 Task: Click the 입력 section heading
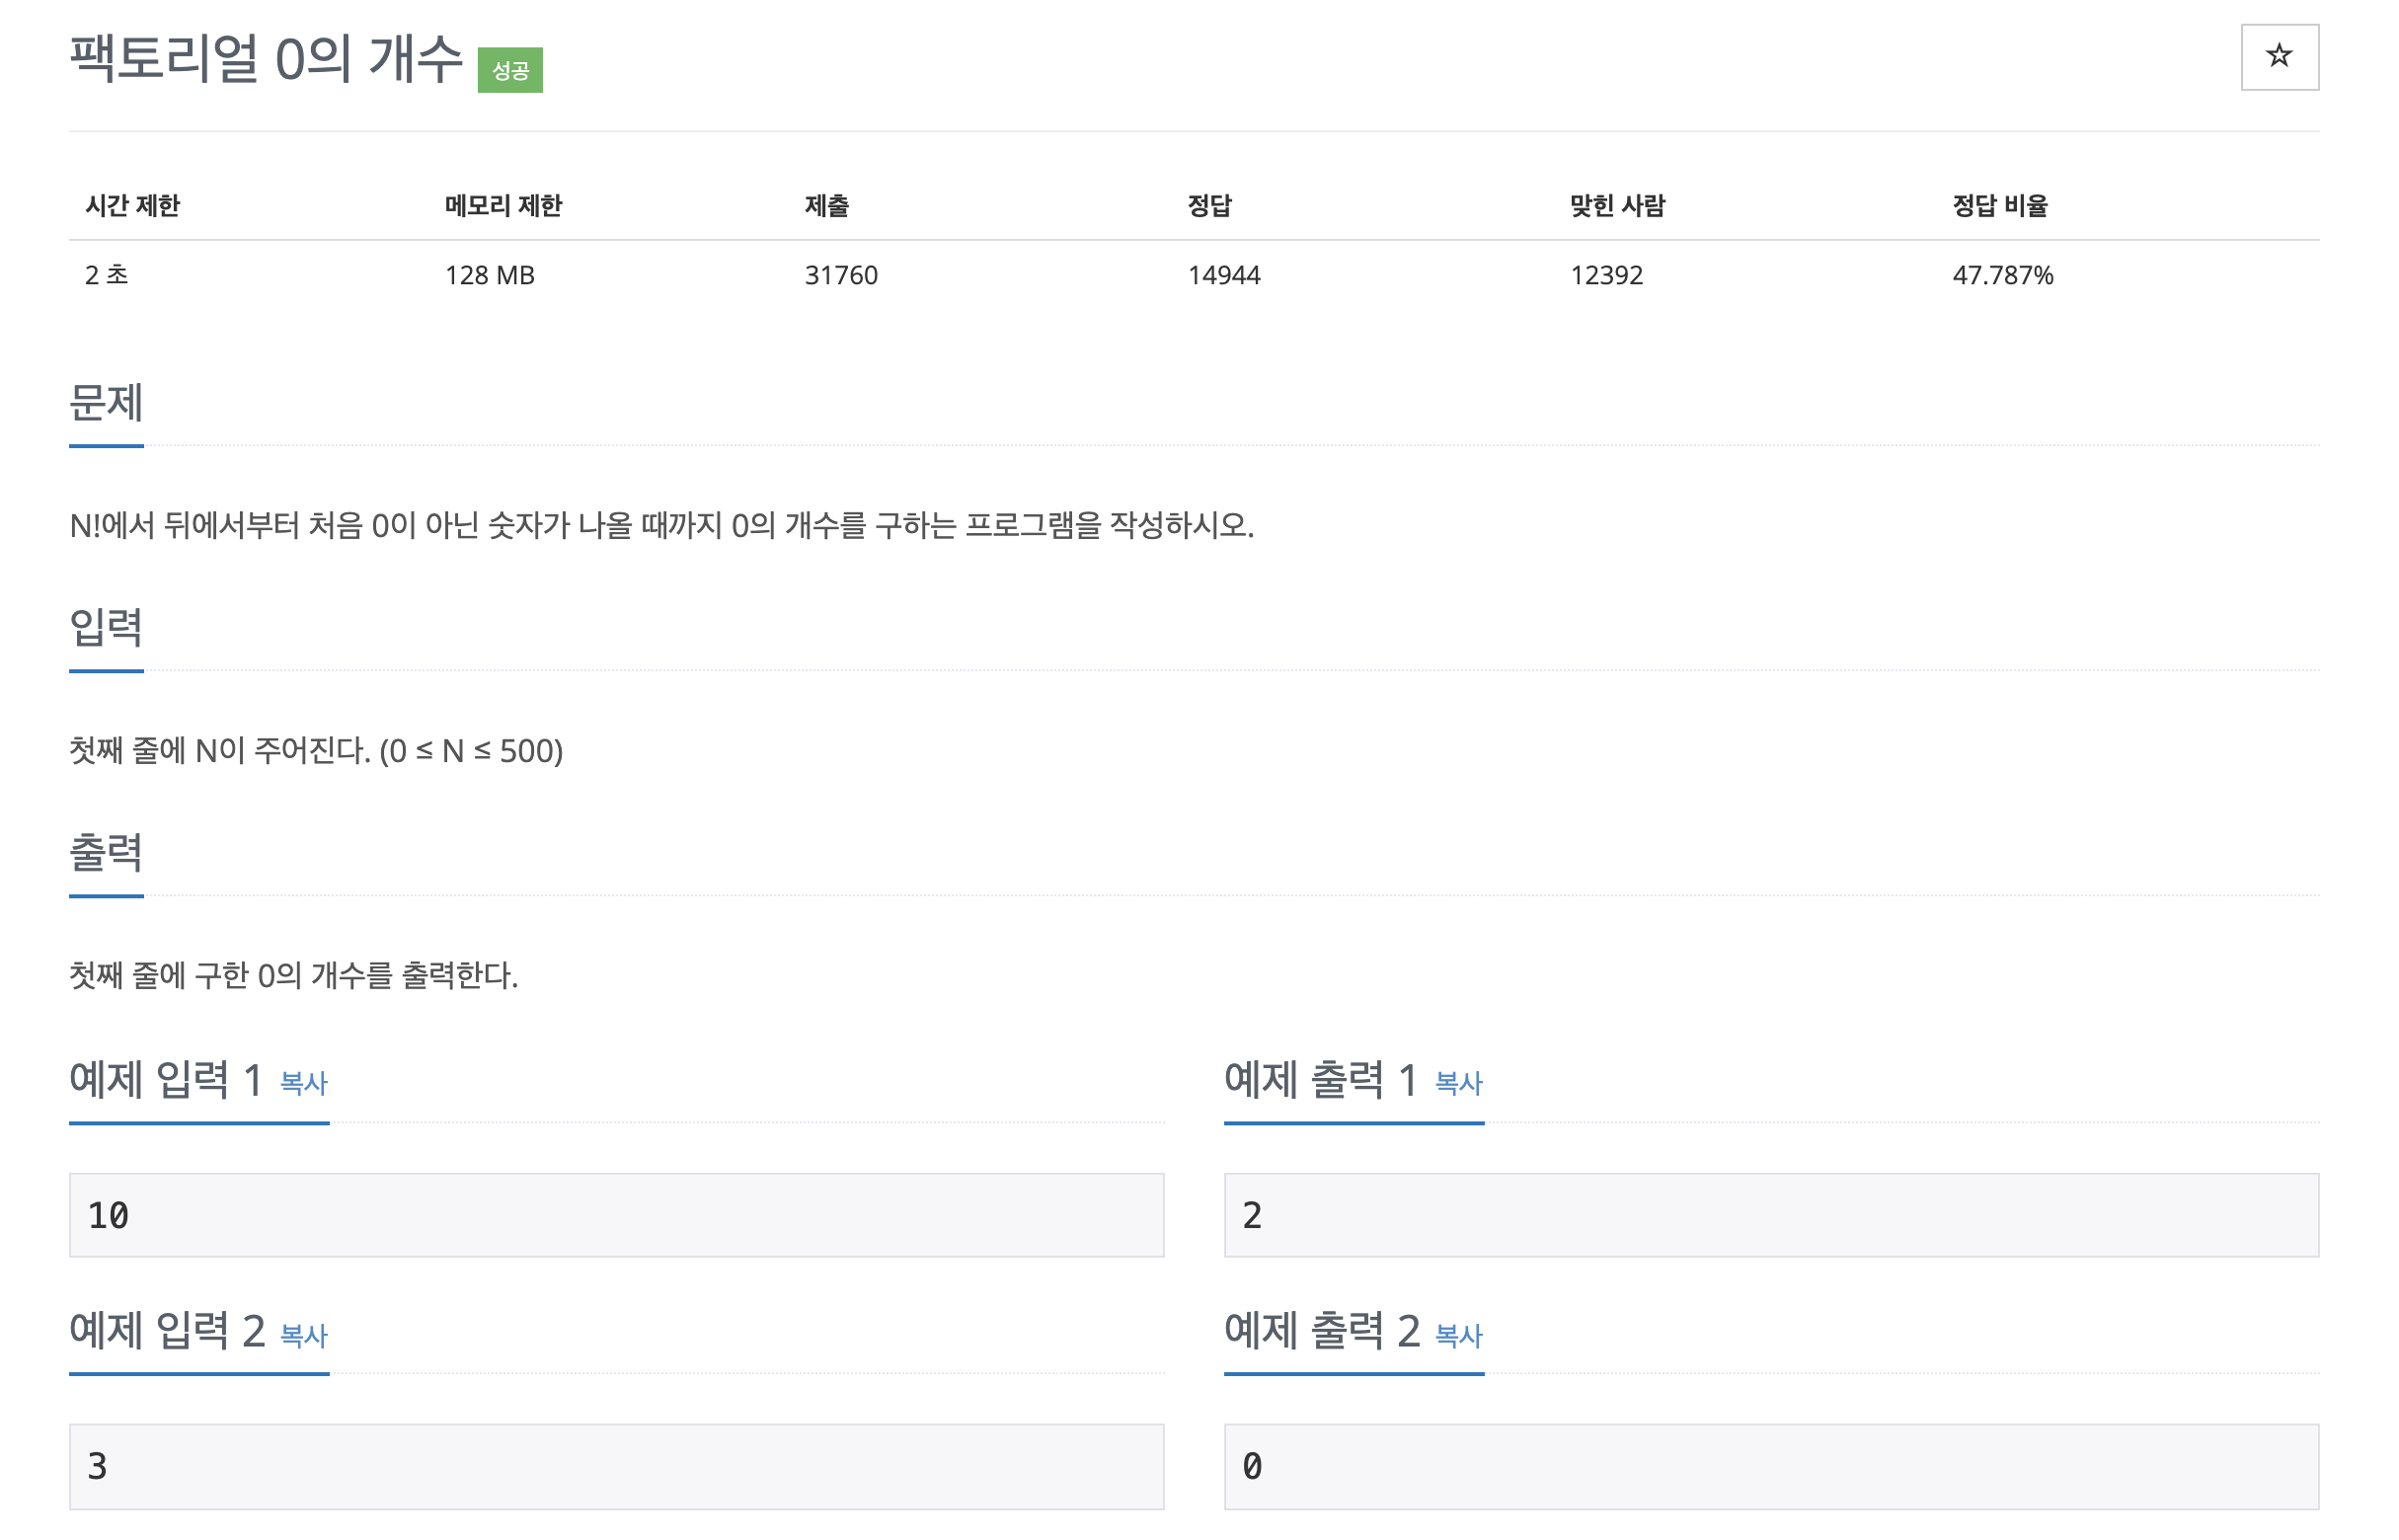[106, 628]
